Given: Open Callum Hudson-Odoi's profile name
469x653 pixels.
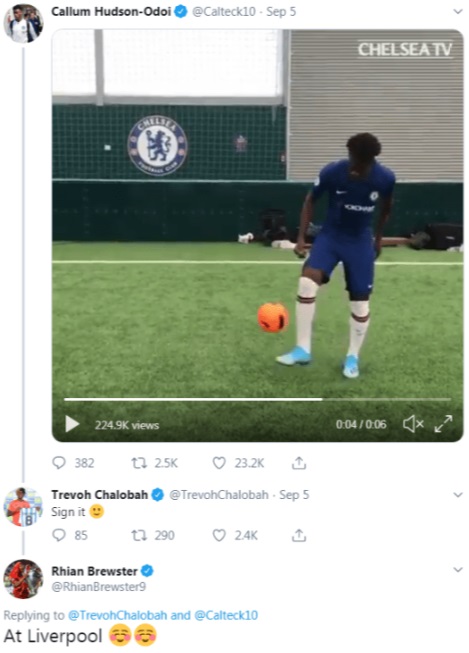Looking at the screenshot, I should coord(111,12).
